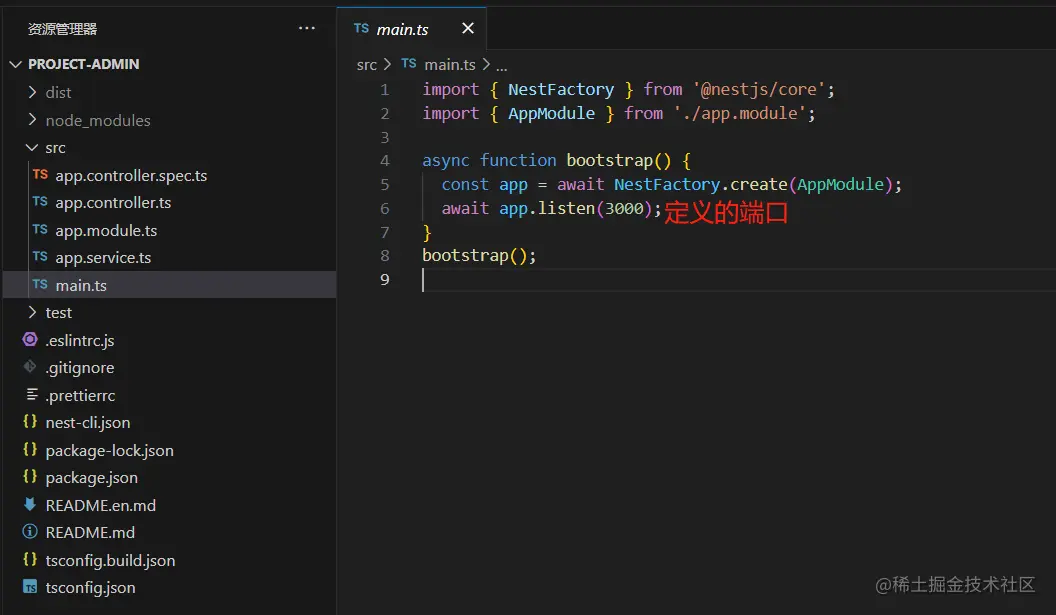Click the bootstrap function name on line 4
Image resolution: width=1056 pixels, height=615 pixels.
(609, 160)
